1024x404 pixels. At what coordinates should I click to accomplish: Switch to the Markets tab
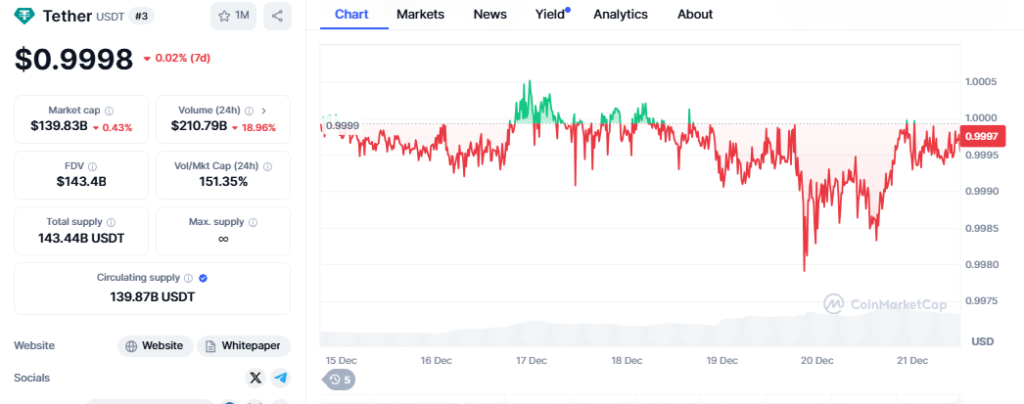[x=420, y=14]
